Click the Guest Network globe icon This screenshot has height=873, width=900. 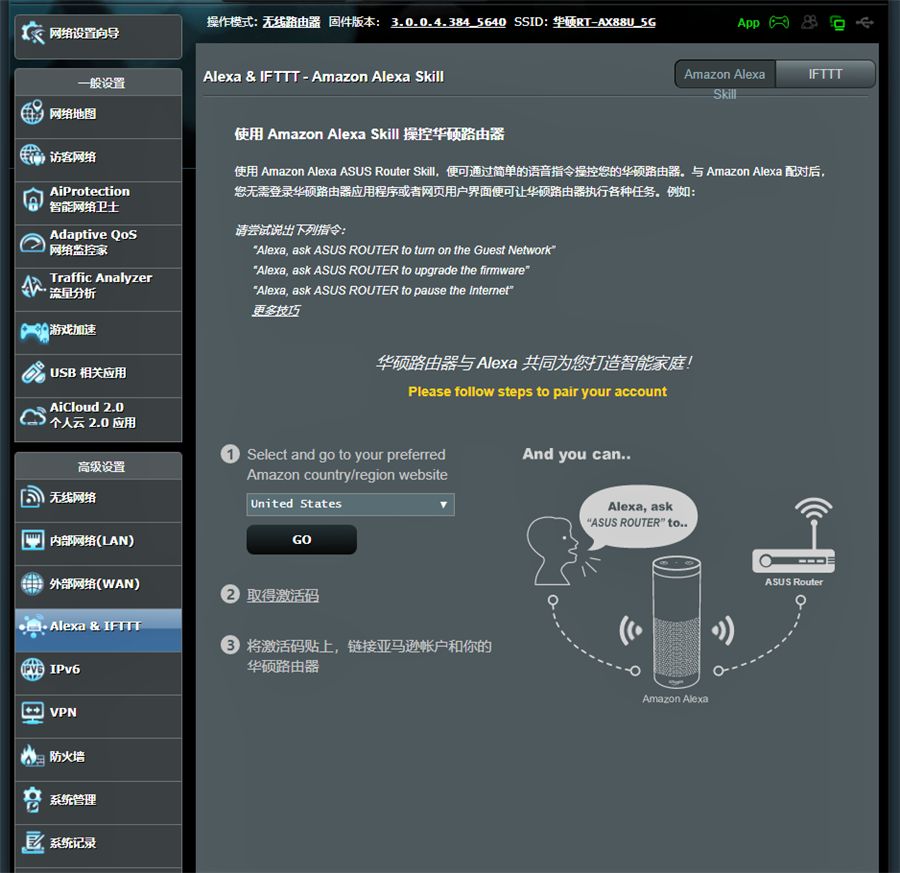tap(32, 156)
